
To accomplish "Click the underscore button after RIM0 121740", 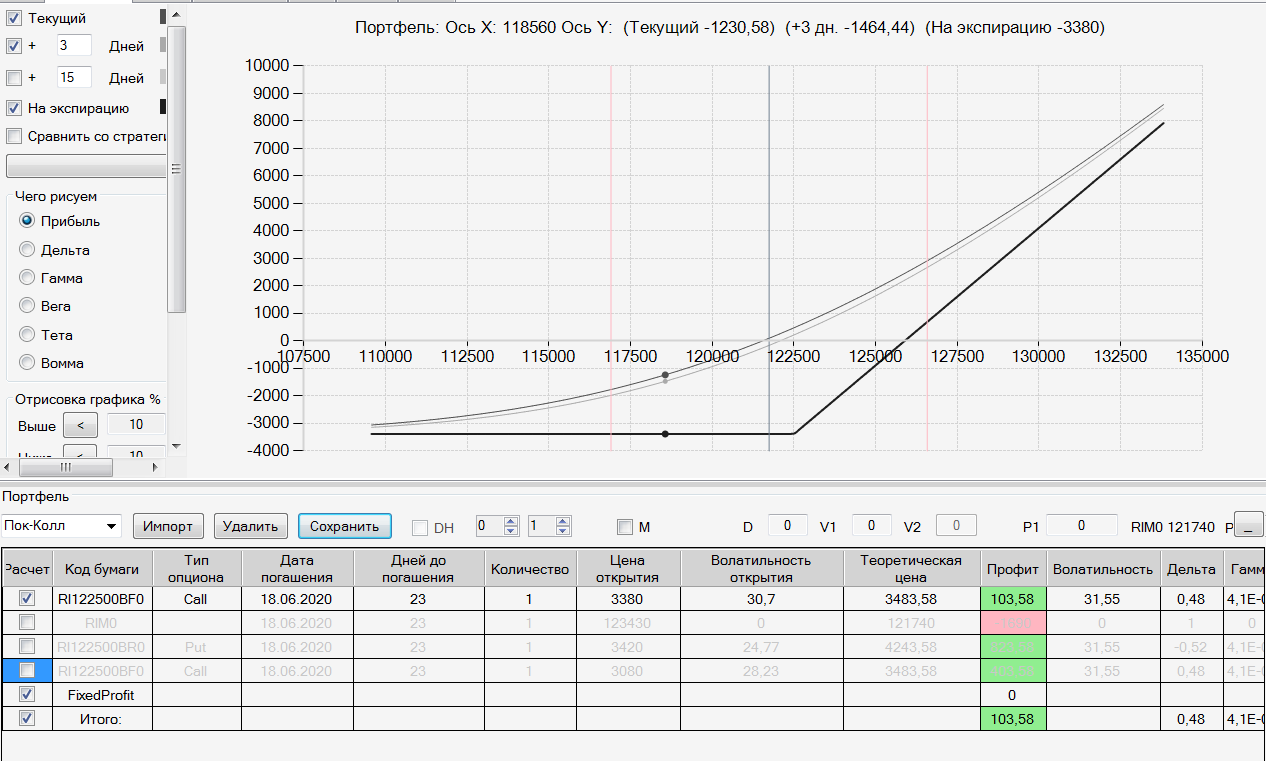I will (1249, 525).
